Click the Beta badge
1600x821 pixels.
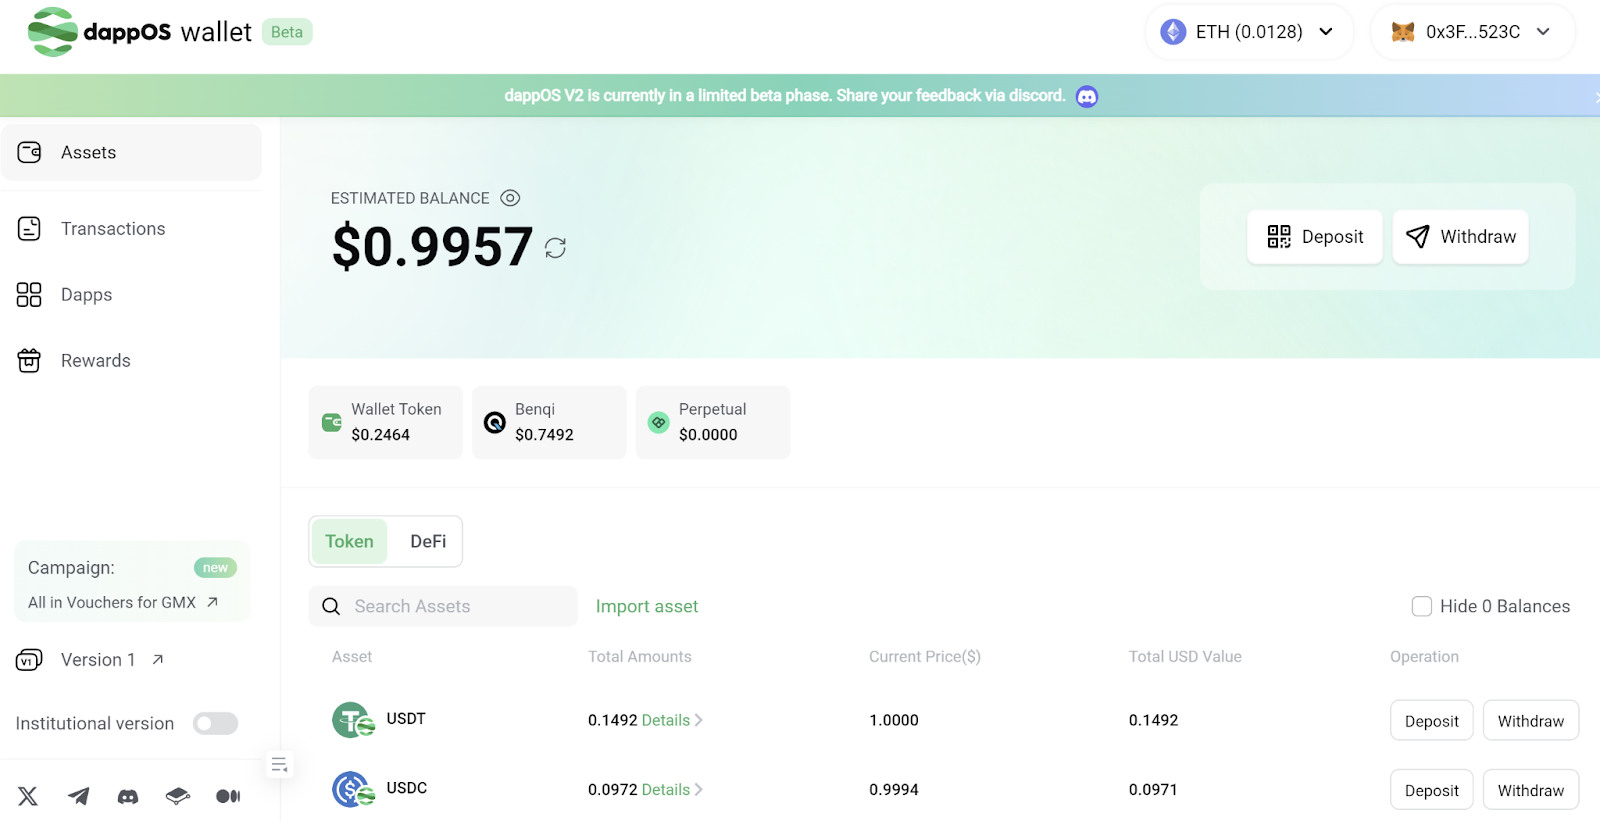[287, 32]
